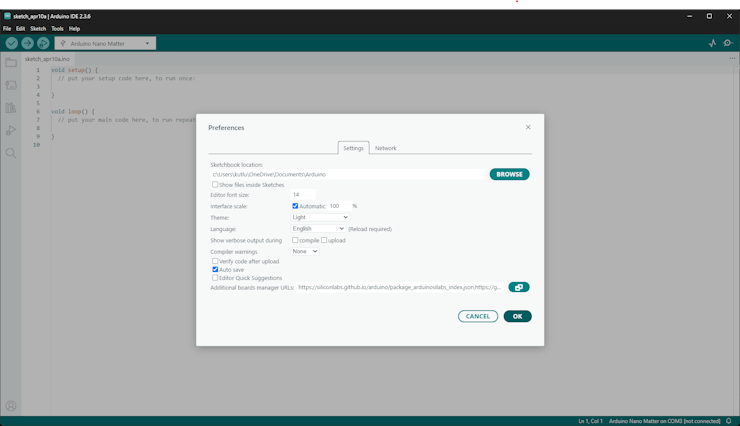Open the additional boards URLs editor icon
Viewport: 740px width, 426px height.
click(519, 287)
